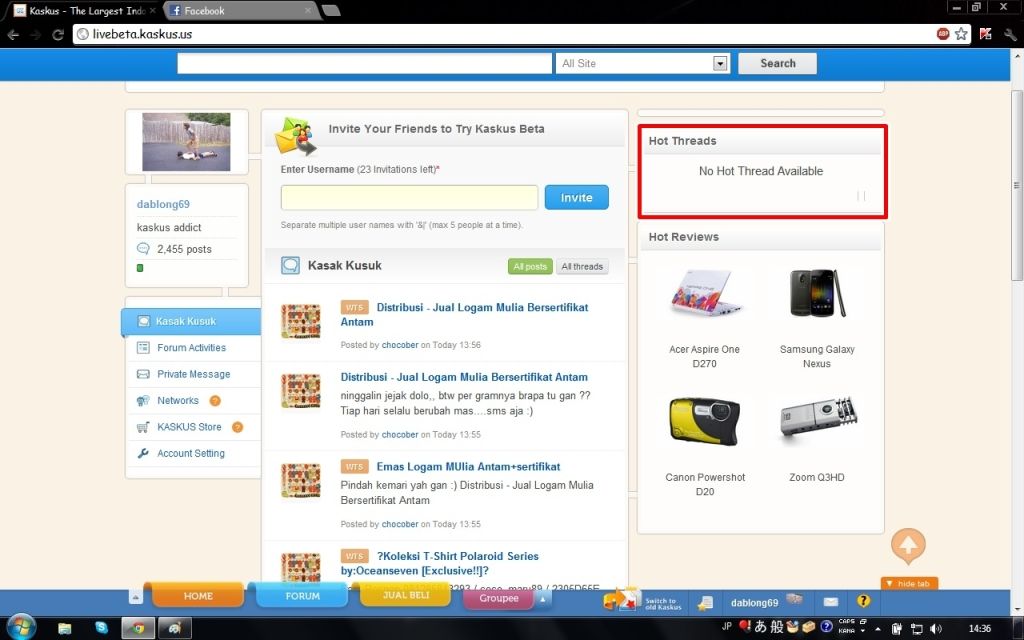This screenshot has width=1024, height=640.
Task: Open the volume control in the system tray
Action: pos(936,629)
